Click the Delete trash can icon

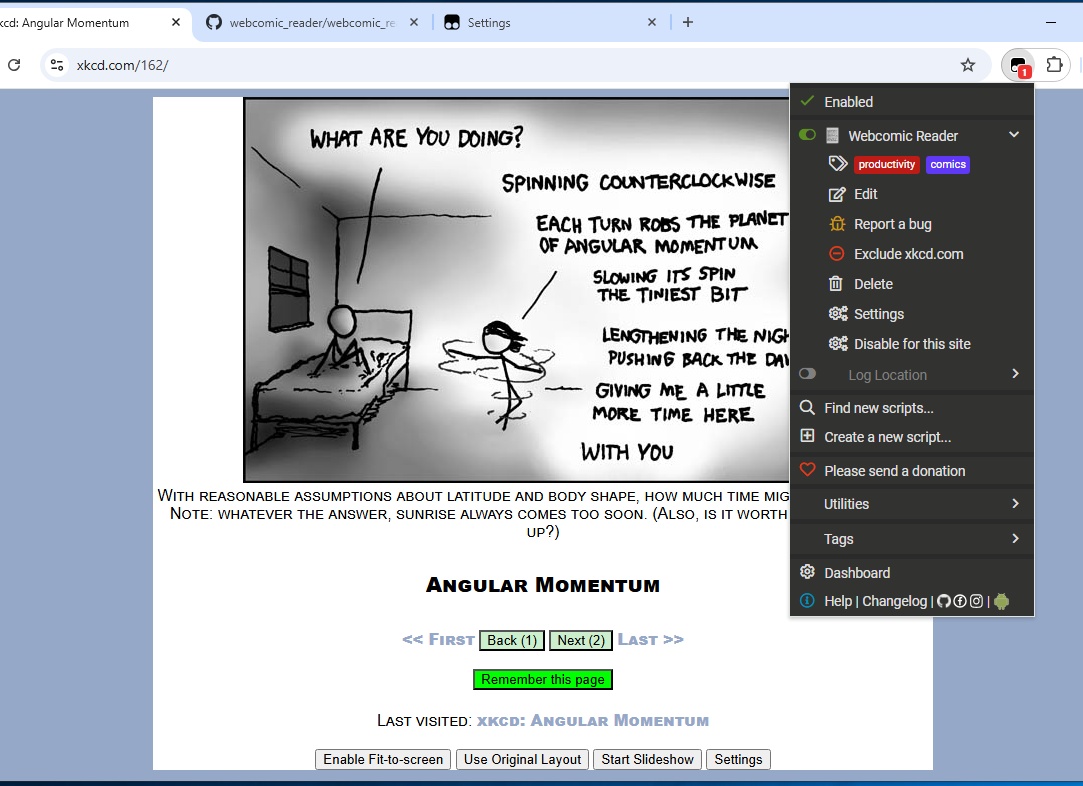click(836, 283)
